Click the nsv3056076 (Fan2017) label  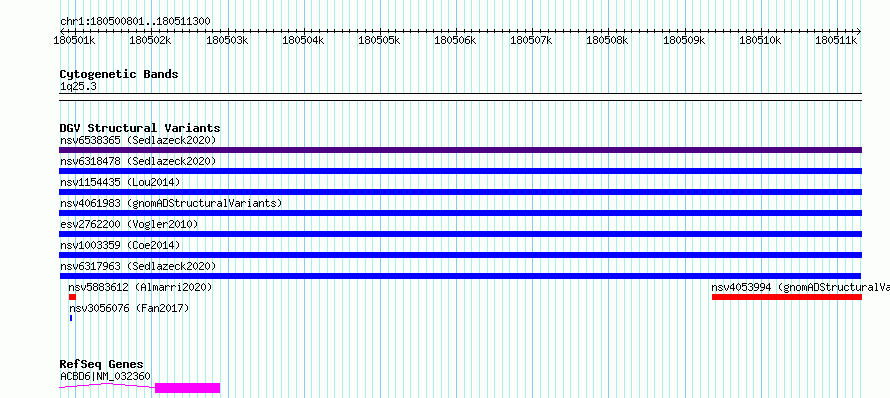(129, 308)
